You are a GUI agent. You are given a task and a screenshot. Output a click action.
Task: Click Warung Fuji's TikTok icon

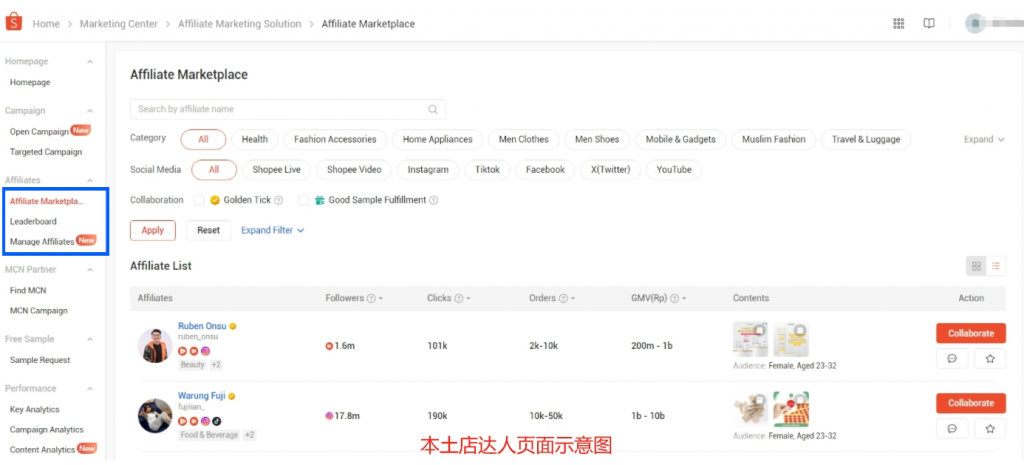coord(217,421)
